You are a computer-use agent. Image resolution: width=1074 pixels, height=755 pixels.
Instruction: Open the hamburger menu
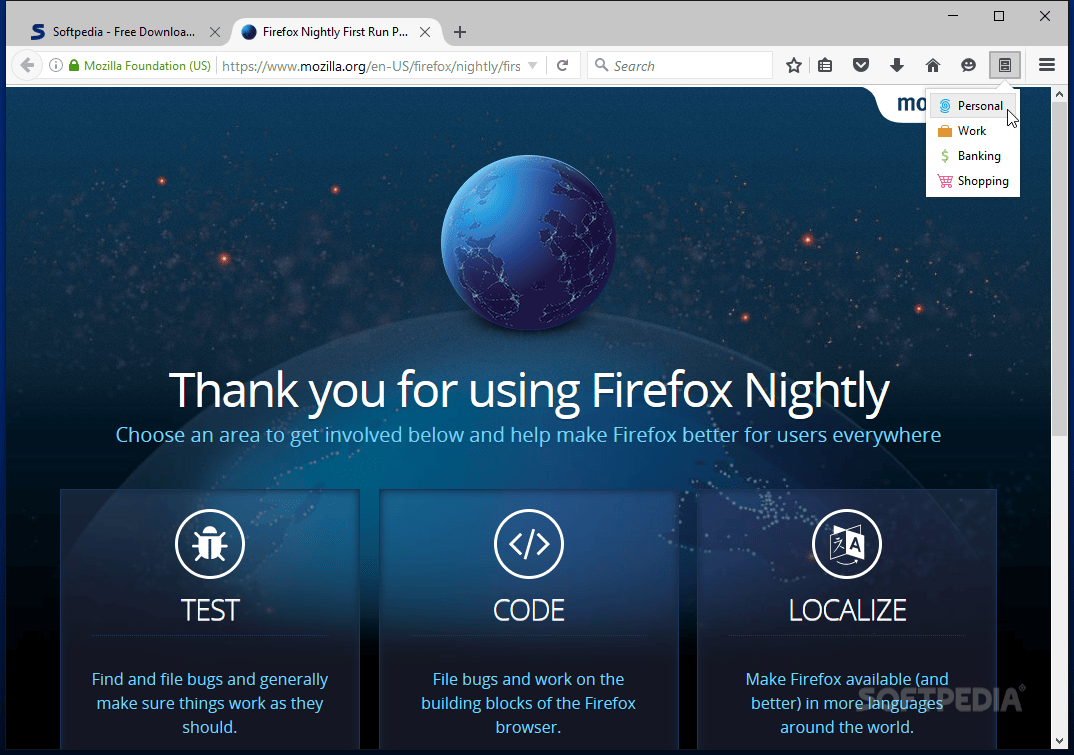click(x=1046, y=65)
